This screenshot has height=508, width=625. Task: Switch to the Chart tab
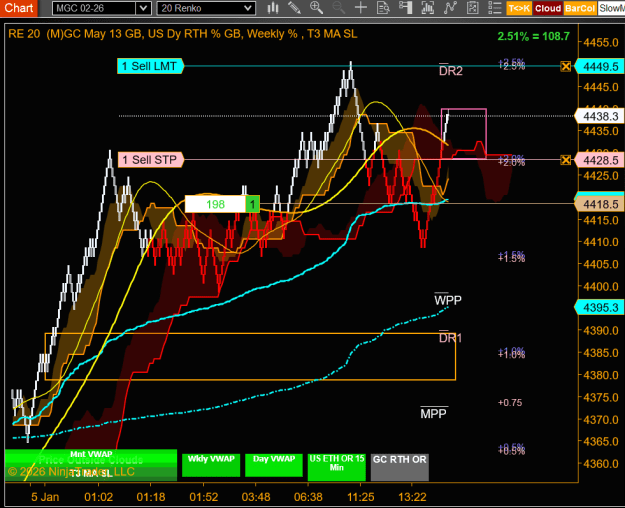click(18, 8)
